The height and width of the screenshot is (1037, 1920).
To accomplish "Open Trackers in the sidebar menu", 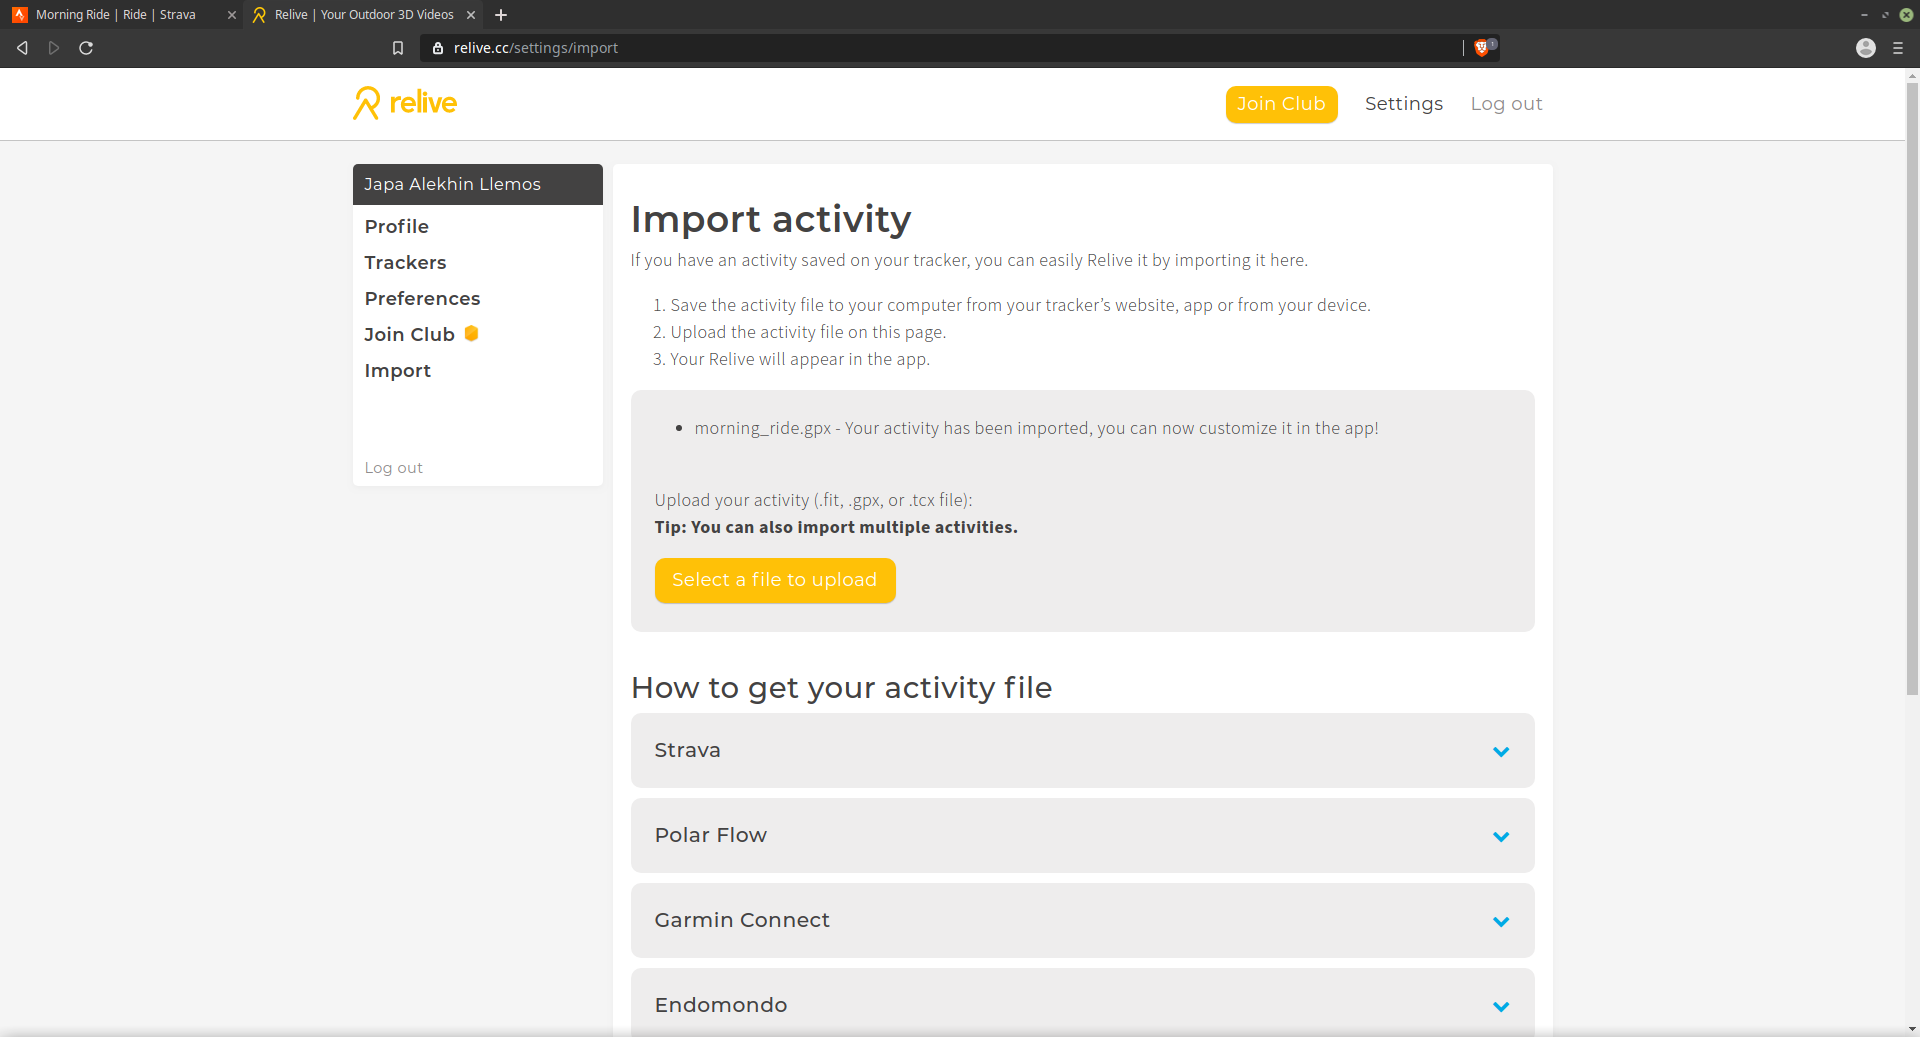I will coord(405,262).
